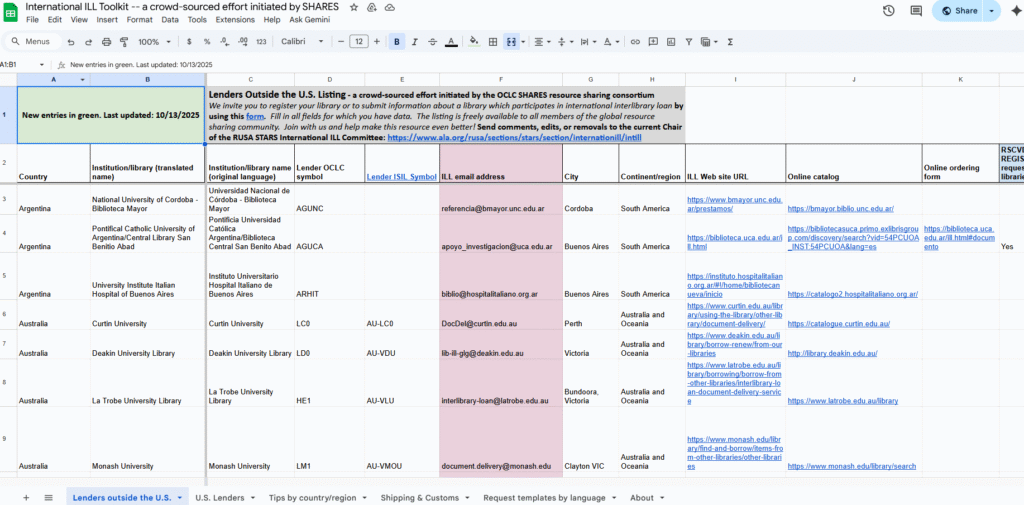Screen dimensions: 1024x505
Task: Open version history clock icon
Action: (889, 11)
